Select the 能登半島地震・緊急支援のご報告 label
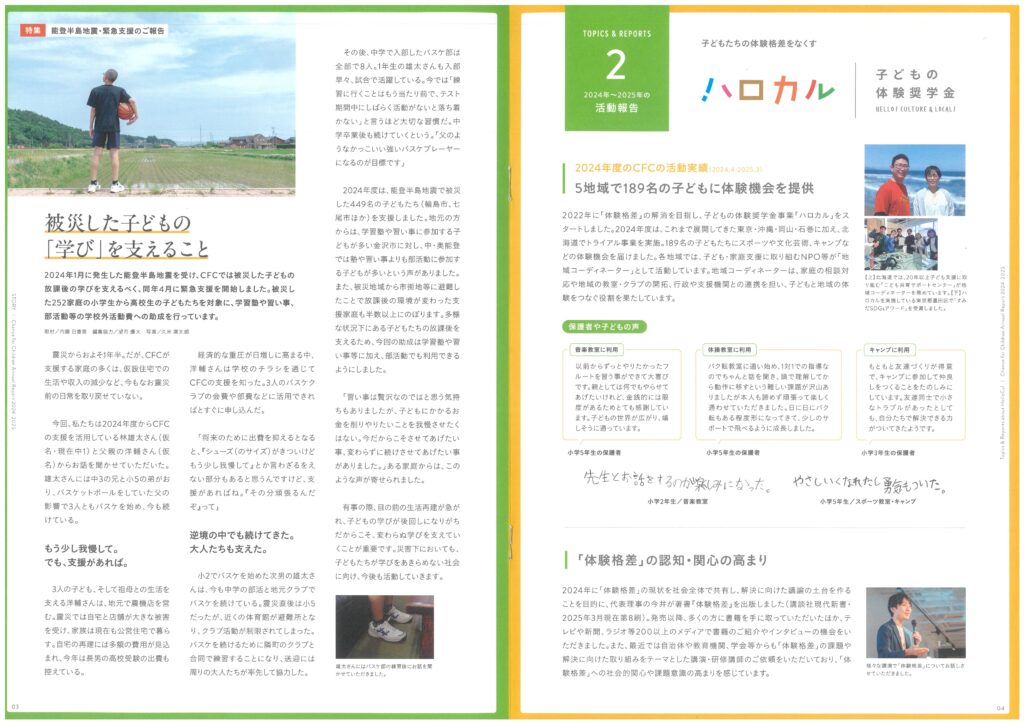1024x724 pixels. [x=108, y=31]
